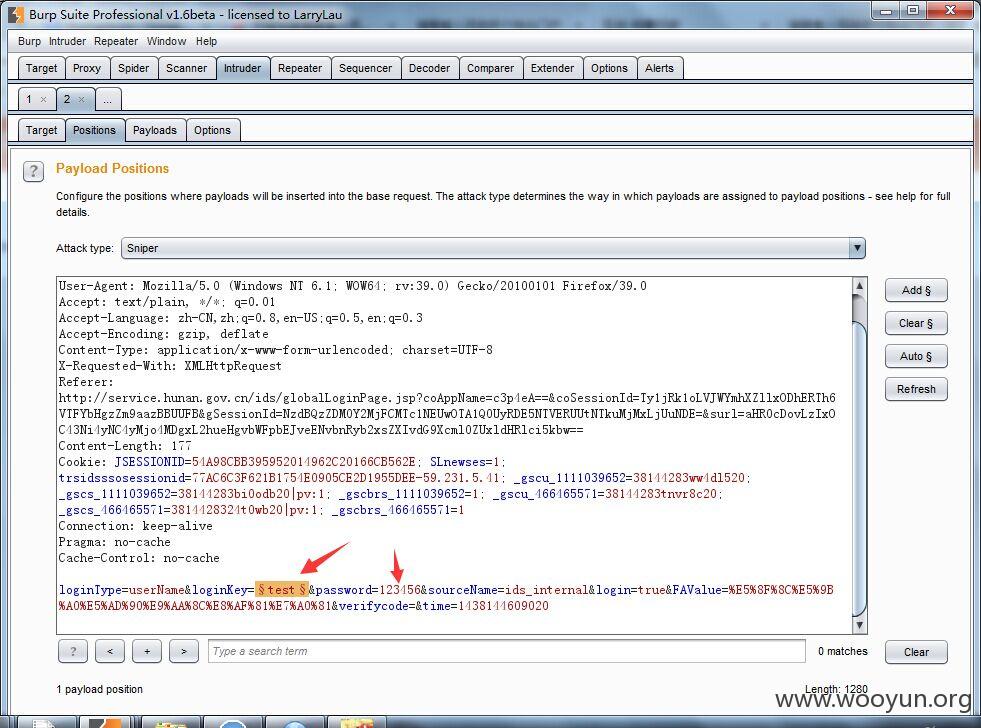Click the Auto § button
Image resolution: width=981 pixels, height=728 pixels.
[x=916, y=356]
